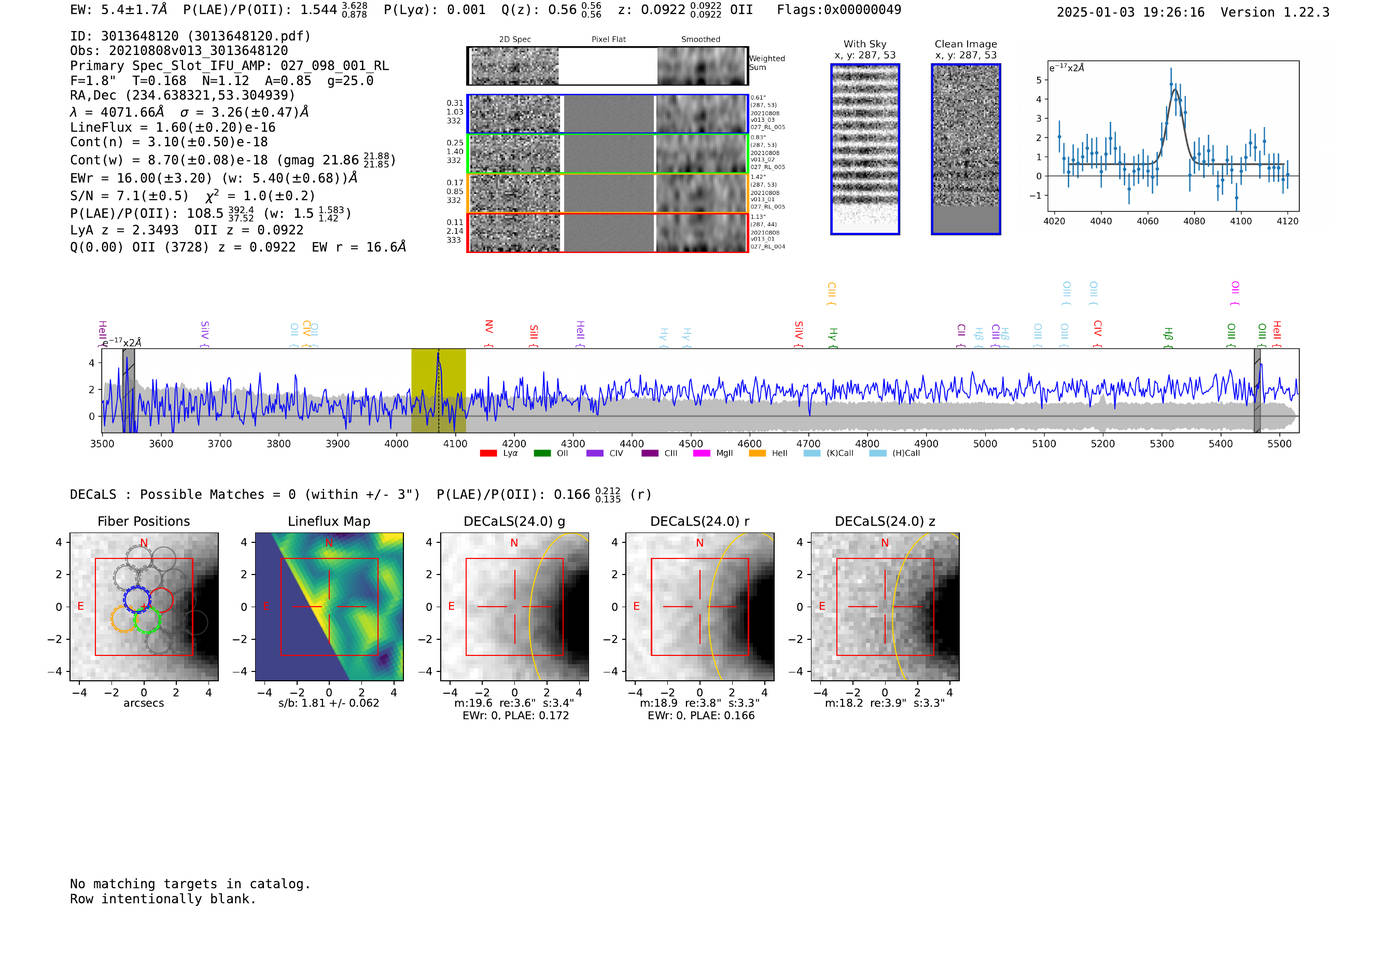Click the red CIV line label near 5190
The image size is (1400, 953).
1098,333
